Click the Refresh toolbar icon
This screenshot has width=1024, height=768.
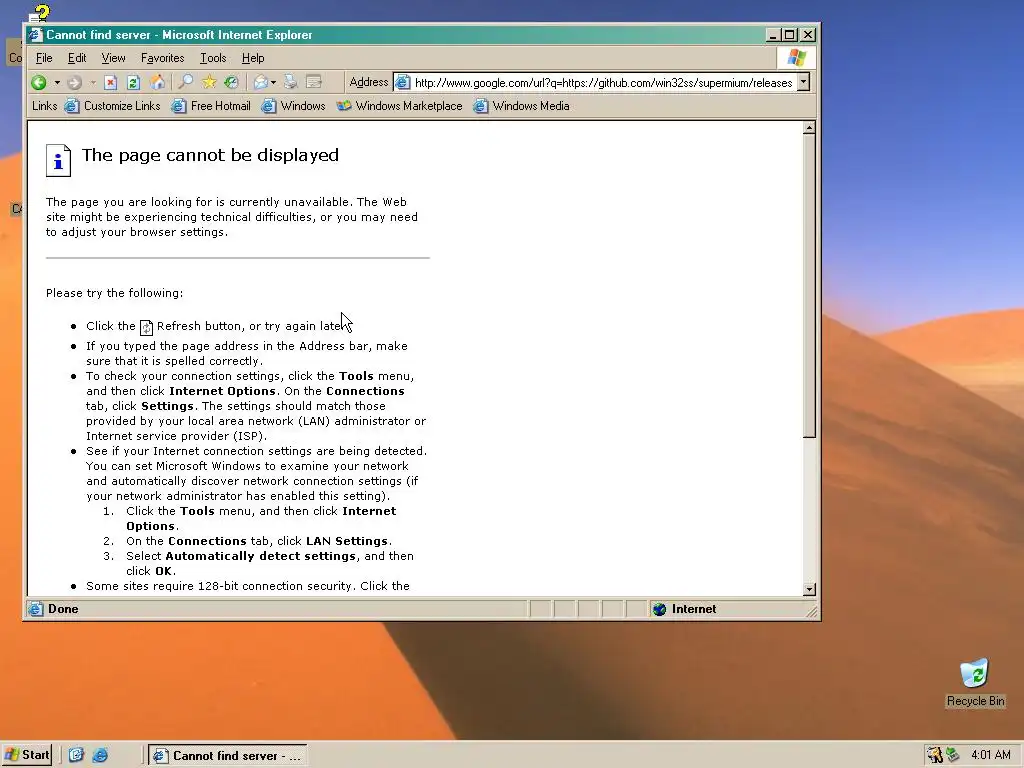[133, 82]
